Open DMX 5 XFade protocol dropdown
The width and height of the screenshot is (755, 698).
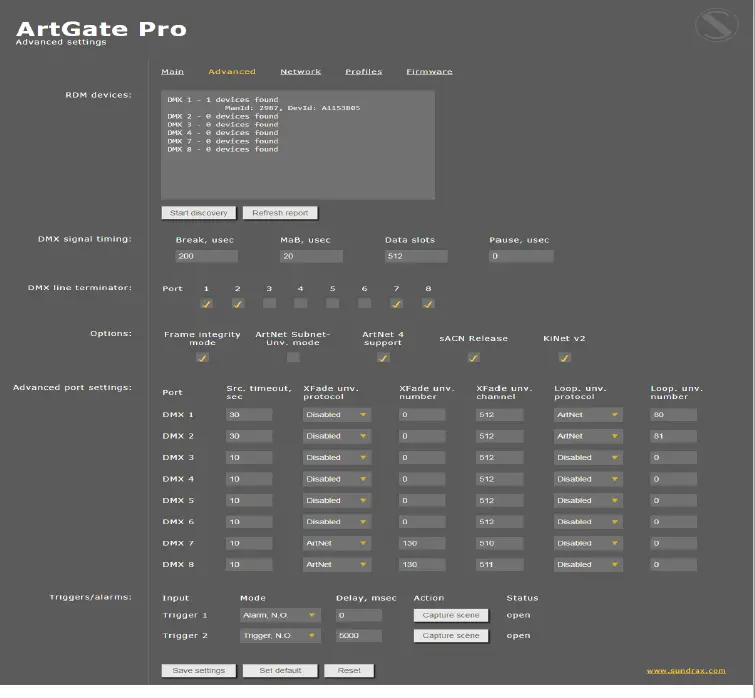point(337,500)
